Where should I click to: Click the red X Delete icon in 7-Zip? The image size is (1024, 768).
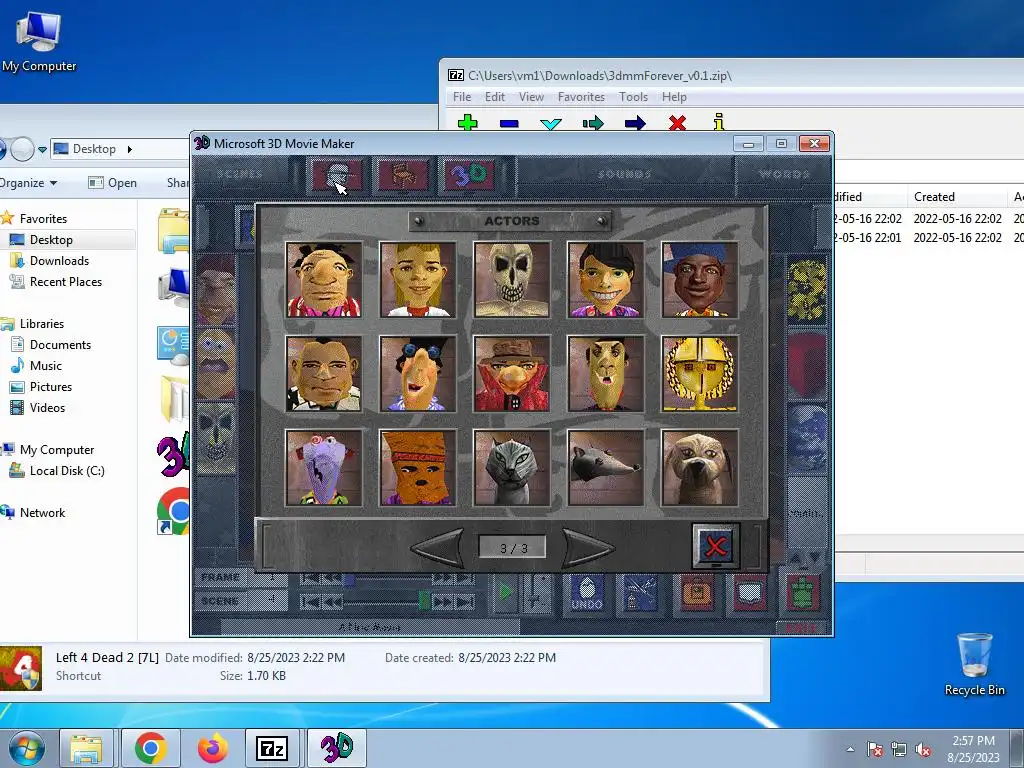[x=677, y=123]
